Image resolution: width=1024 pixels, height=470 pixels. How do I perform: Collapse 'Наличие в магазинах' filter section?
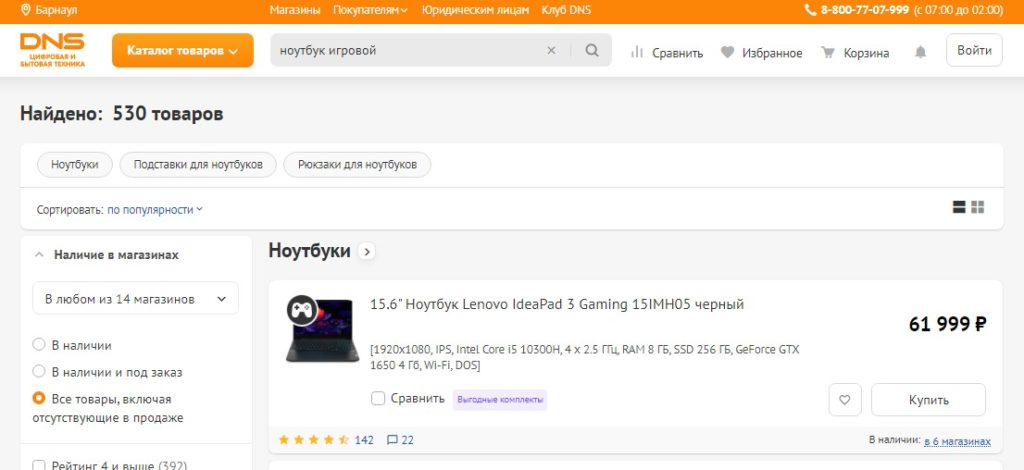(x=39, y=255)
